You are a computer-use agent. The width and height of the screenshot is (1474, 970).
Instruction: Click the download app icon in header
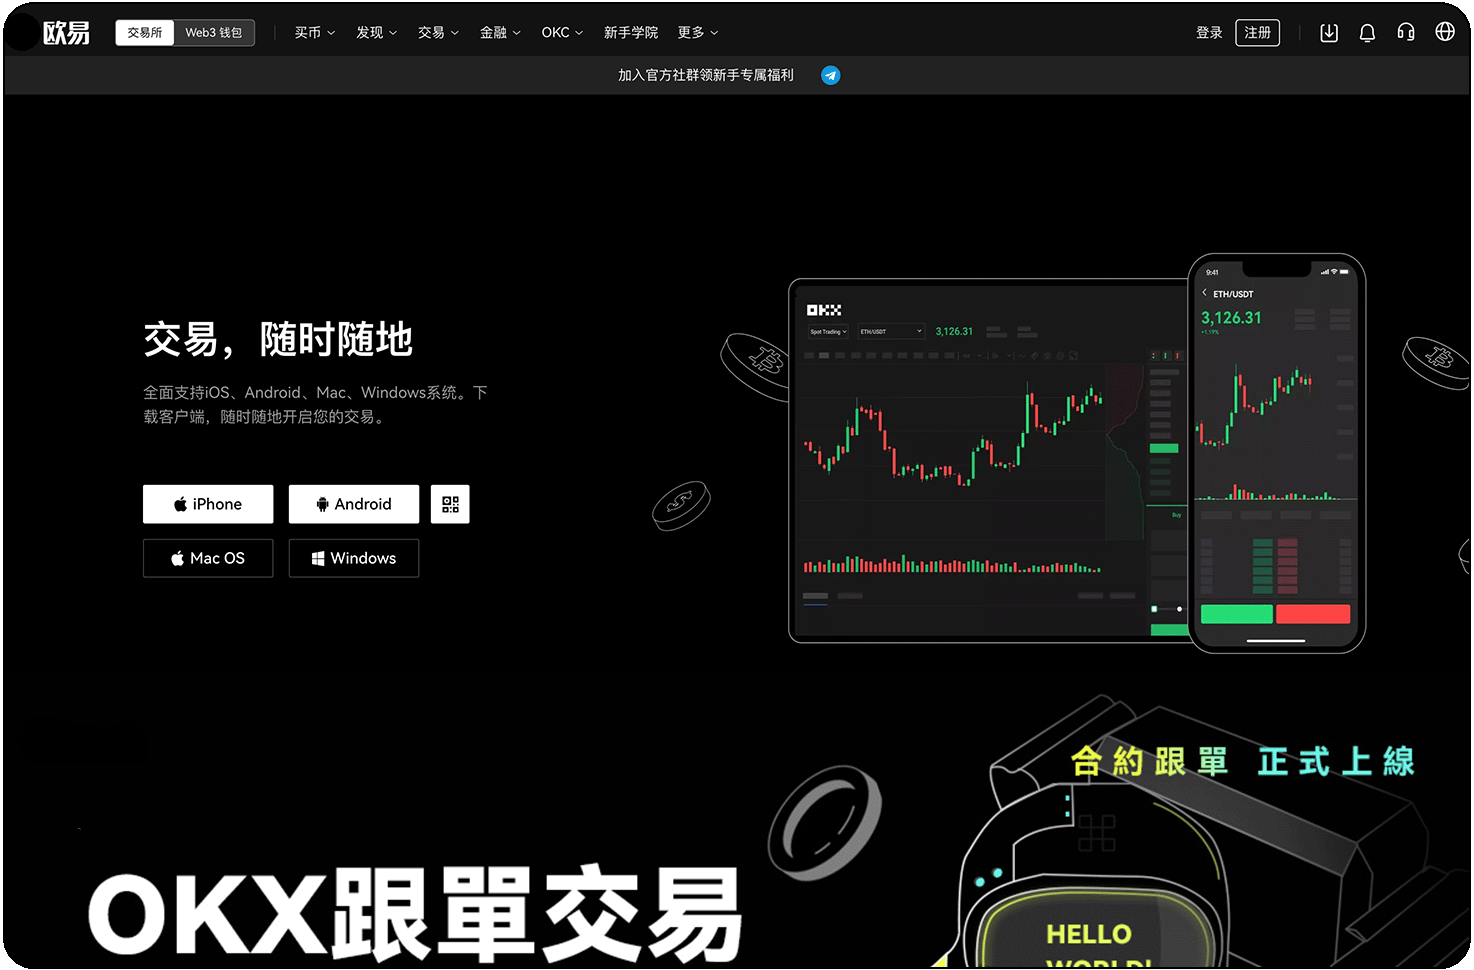(x=1328, y=33)
